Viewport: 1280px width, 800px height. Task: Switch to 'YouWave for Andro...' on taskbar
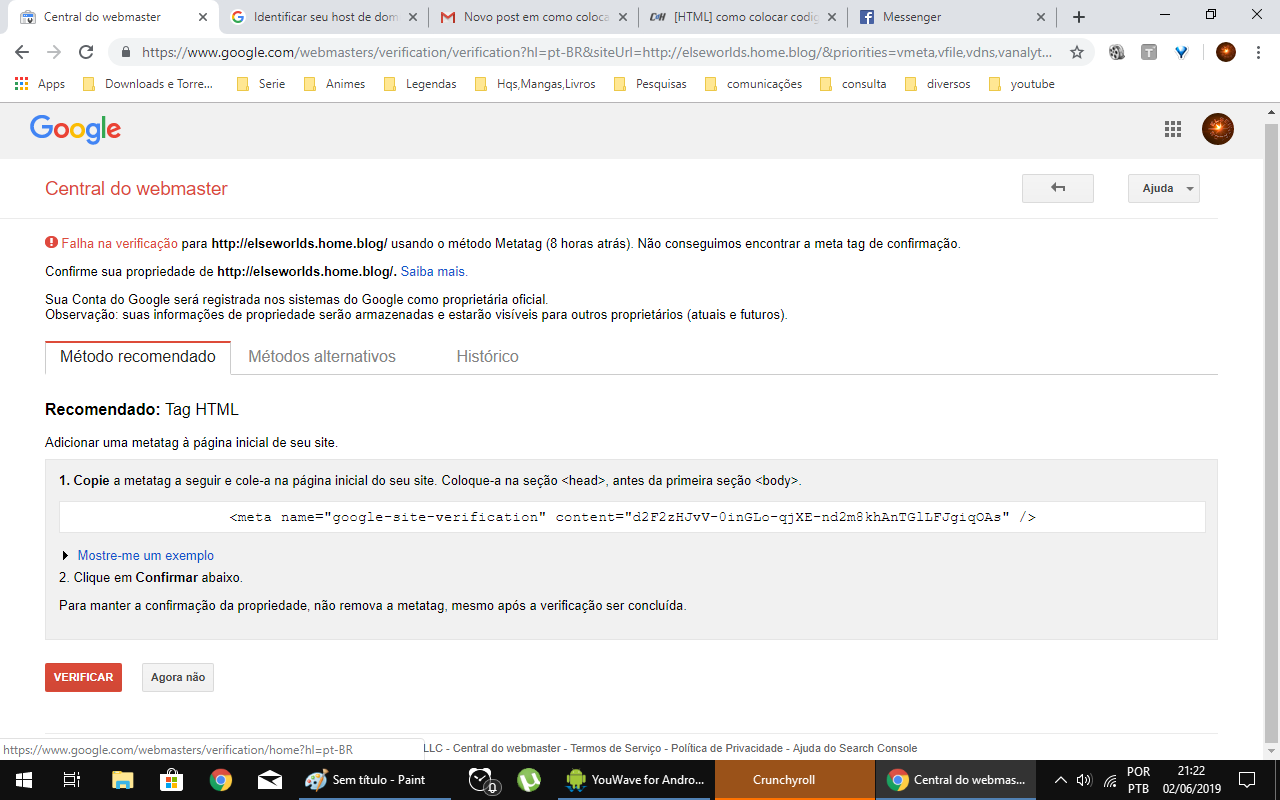634,780
